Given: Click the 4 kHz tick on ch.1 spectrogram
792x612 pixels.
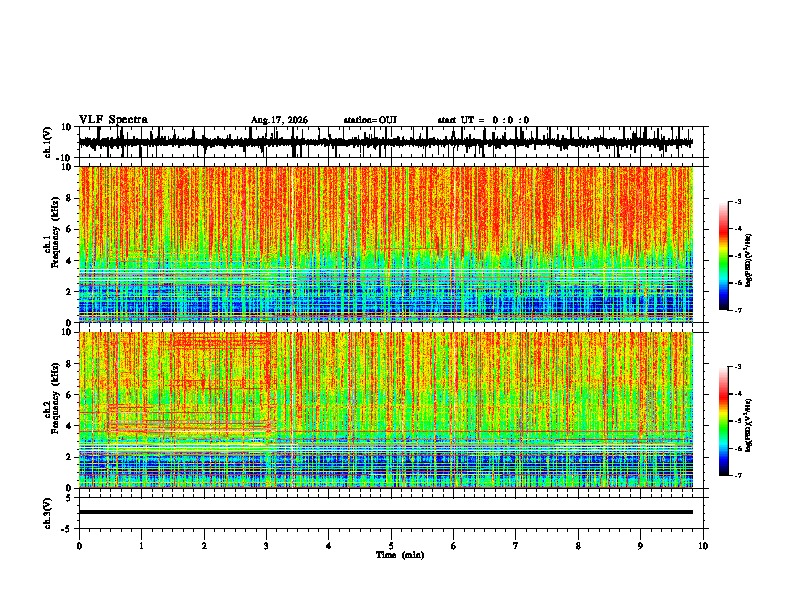Looking at the screenshot, I should click(x=70, y=261).
